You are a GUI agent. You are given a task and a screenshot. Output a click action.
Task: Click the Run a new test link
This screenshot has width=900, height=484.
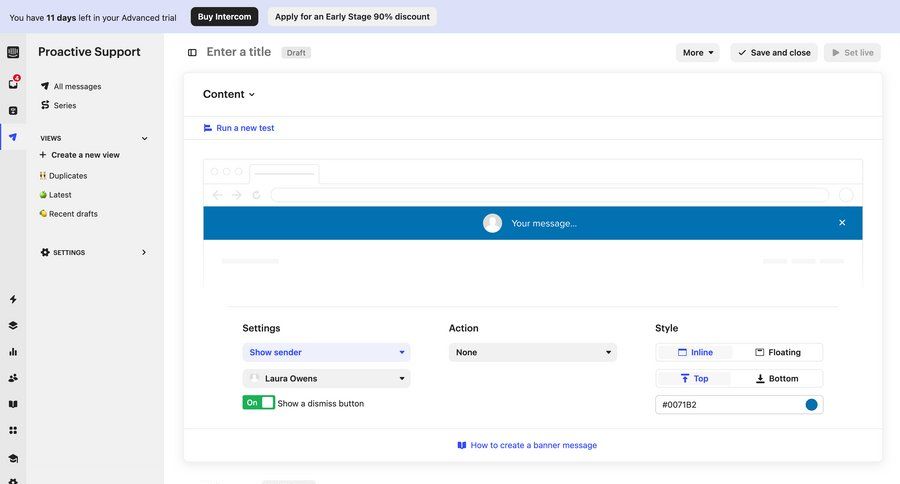[245, 128]
